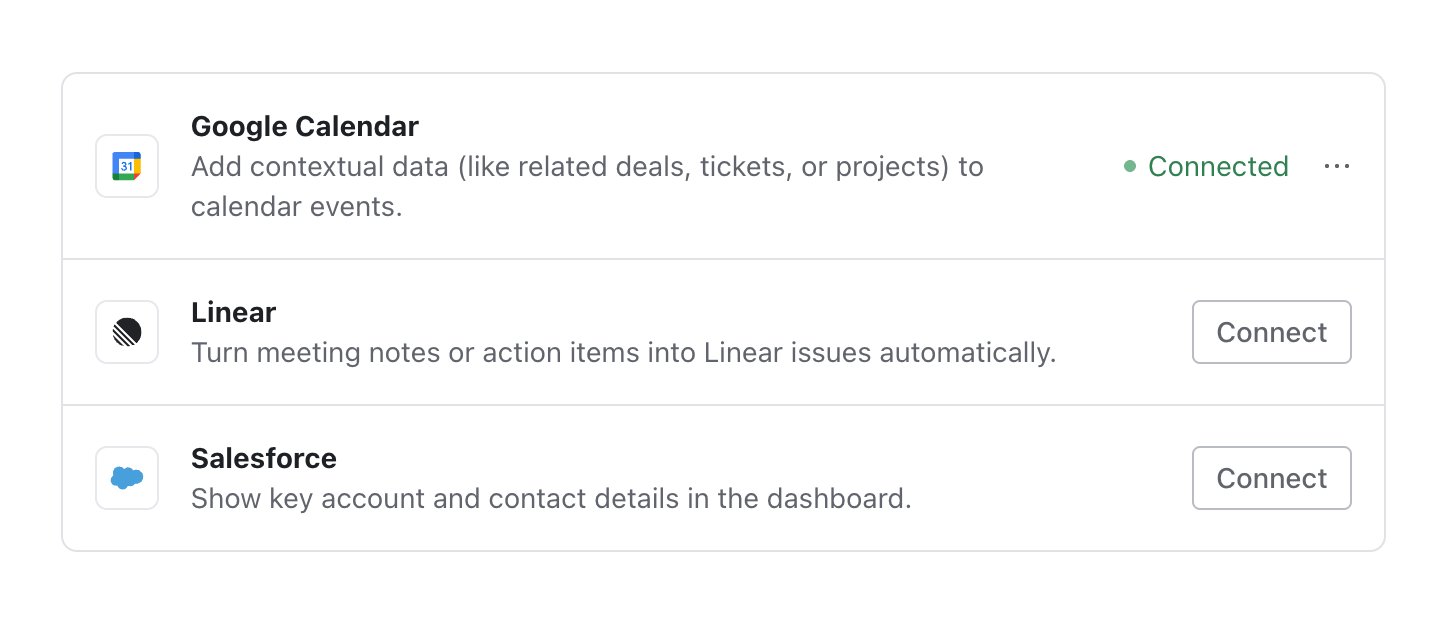Image resolution: width=1455 pixels, height=628 pixels.
Task: Click "Linear issues automatically" phrase in description
Action: click(x=879, y=353)
